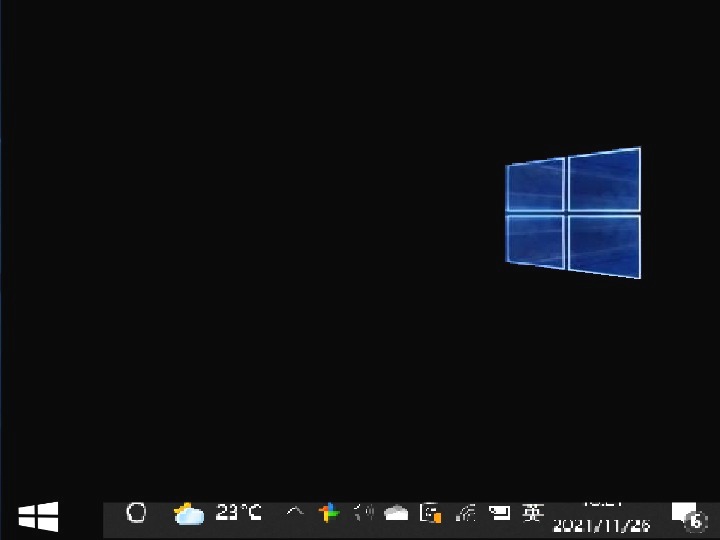Click the upper-left pane of the Windows logo

[535, 186]
